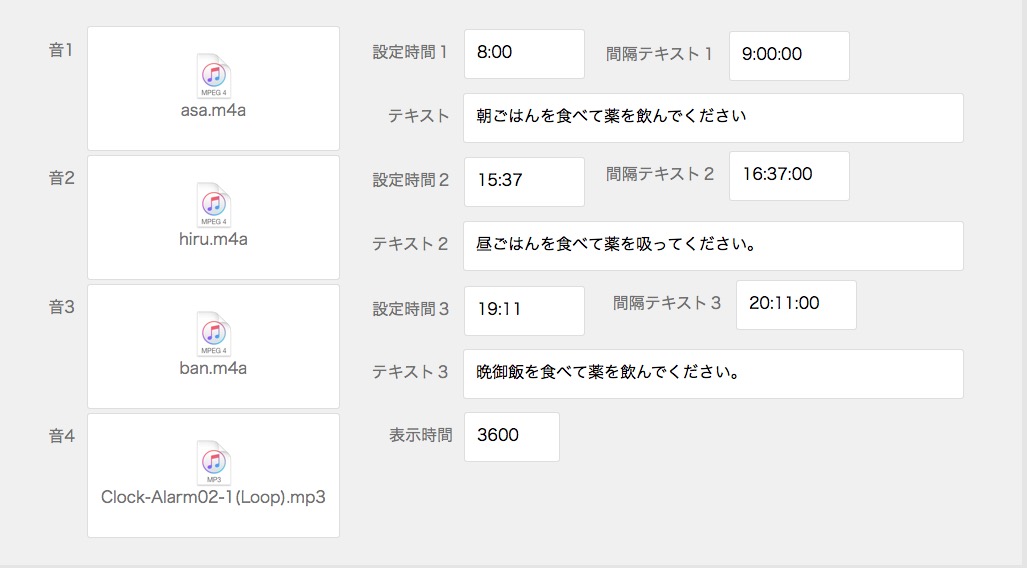Click the 音4 audio container box
Screen dimensions: 1027x568
coord(214,476)
